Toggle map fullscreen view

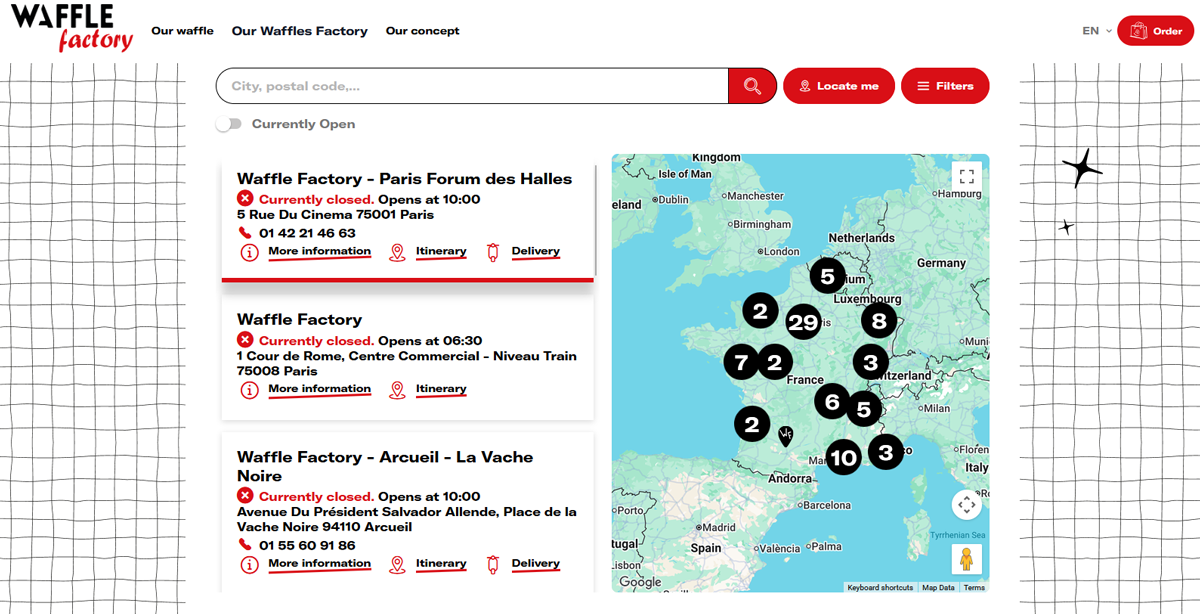[x=966, y=176]
